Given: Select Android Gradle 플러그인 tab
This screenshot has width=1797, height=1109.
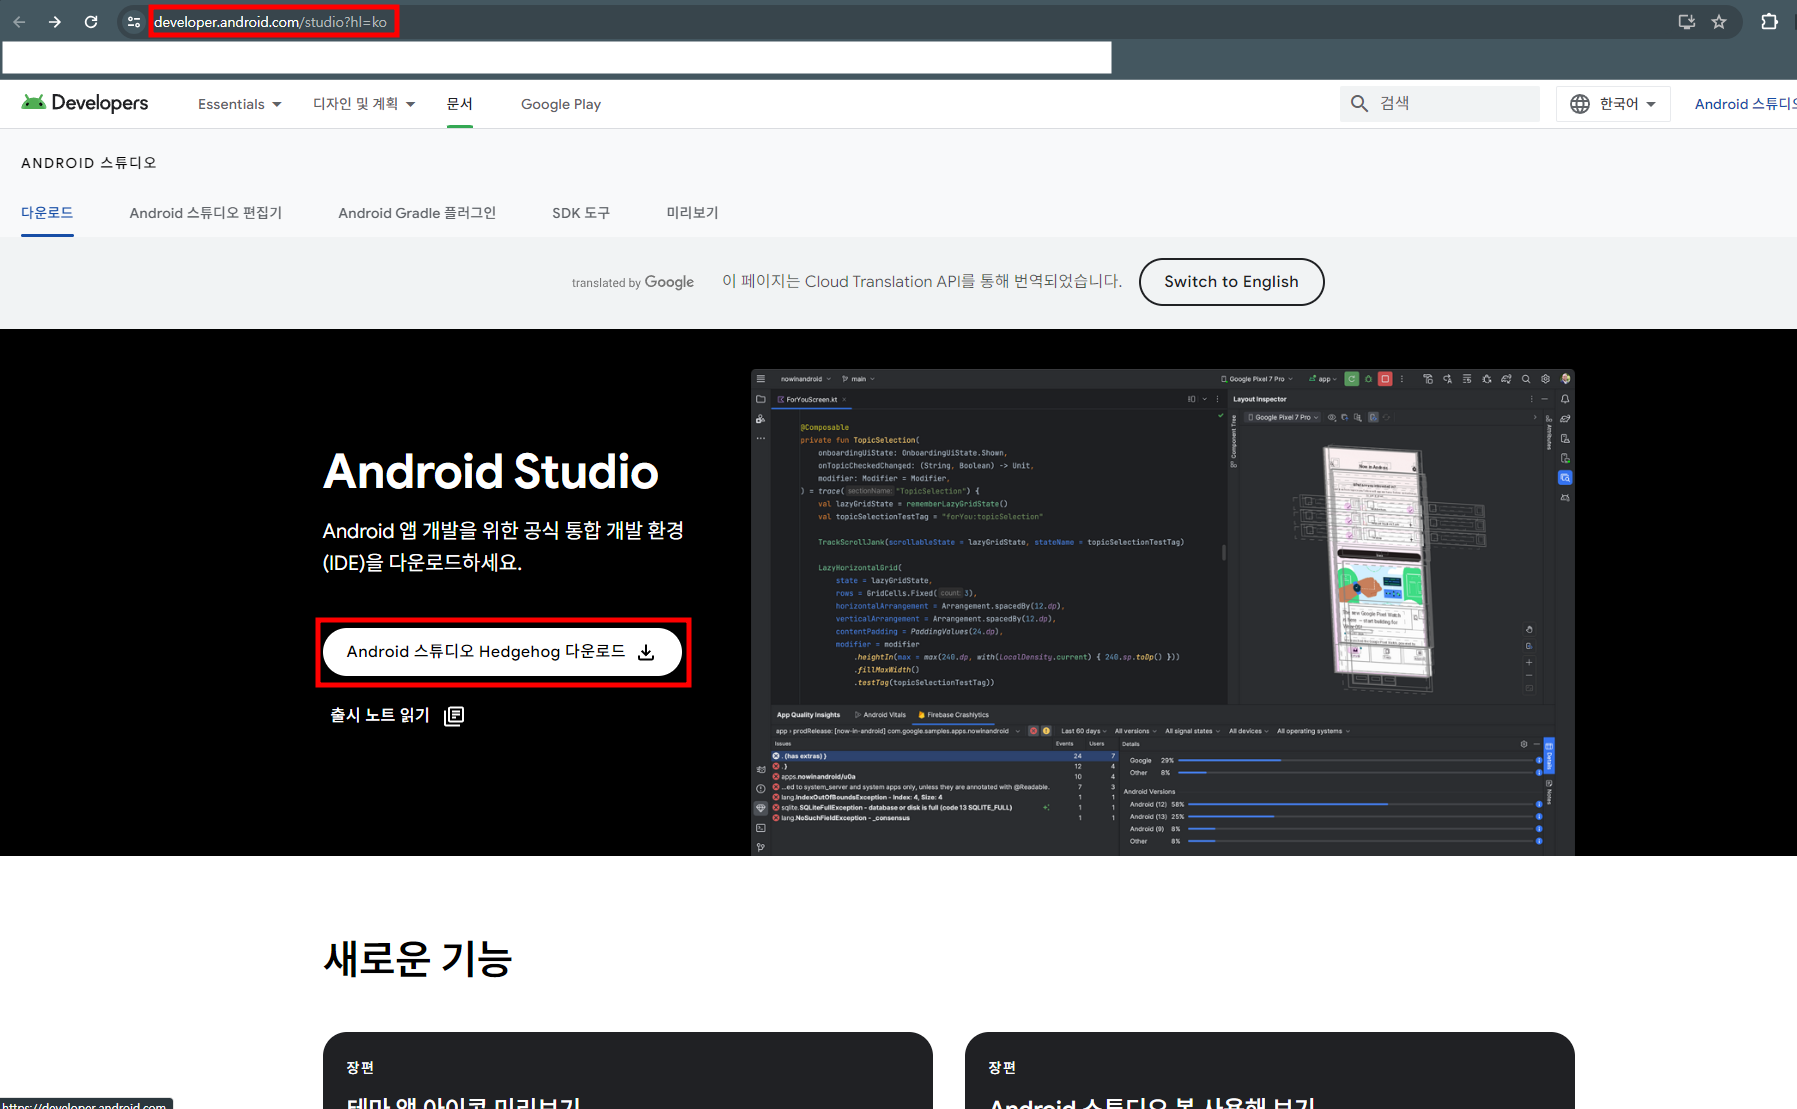Looking at the screenshot, I should pyautogui.click(x=417, y=213).
